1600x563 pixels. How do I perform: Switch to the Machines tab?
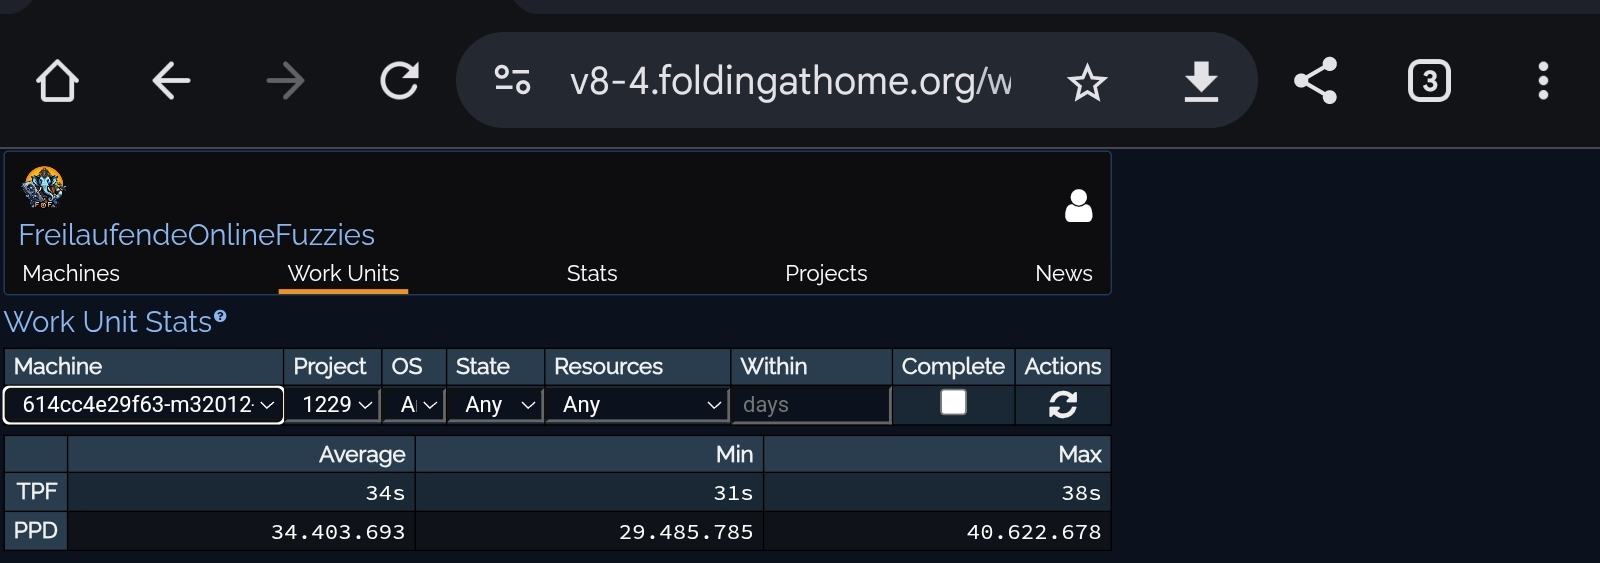(x=71, y=273)
